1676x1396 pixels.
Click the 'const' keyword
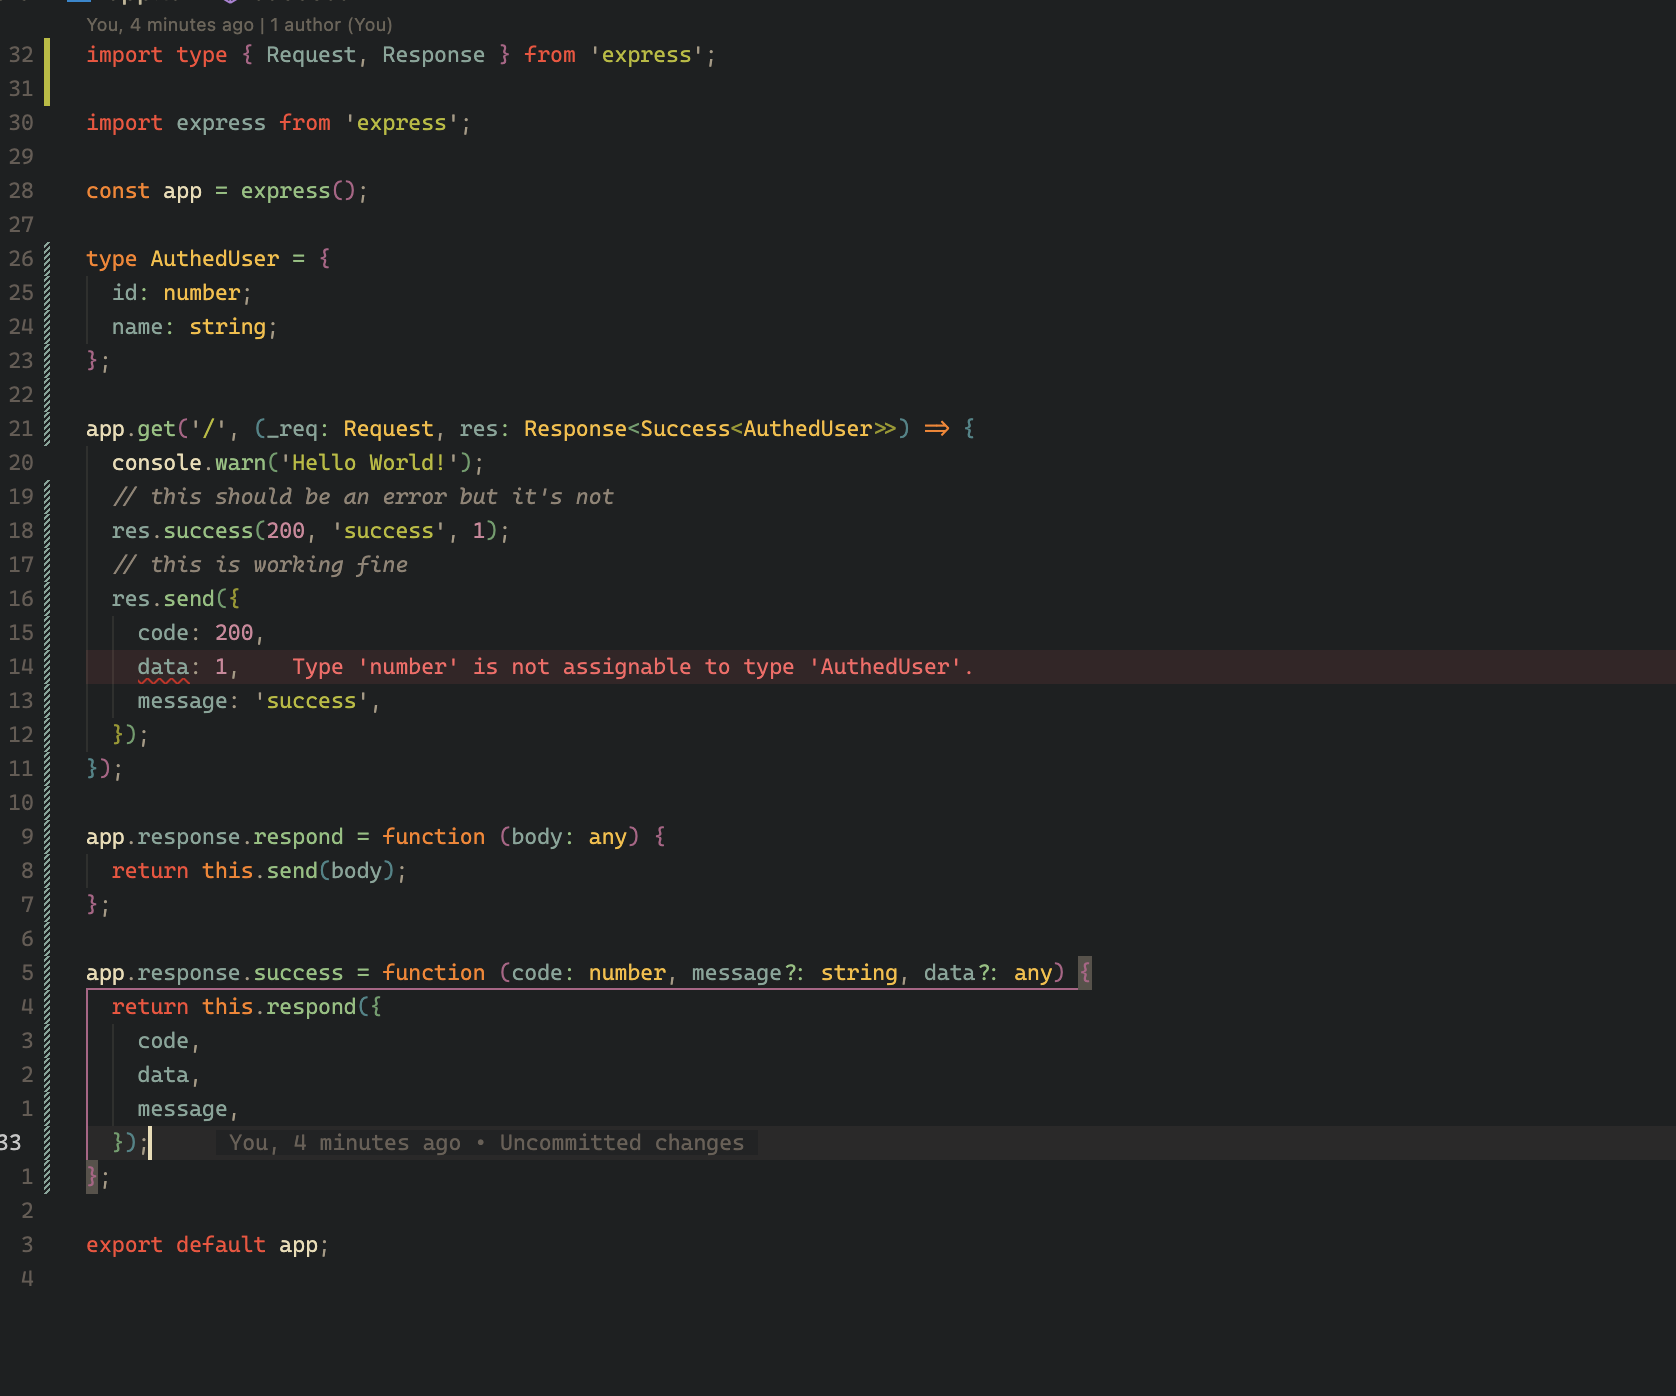(118, 191)
